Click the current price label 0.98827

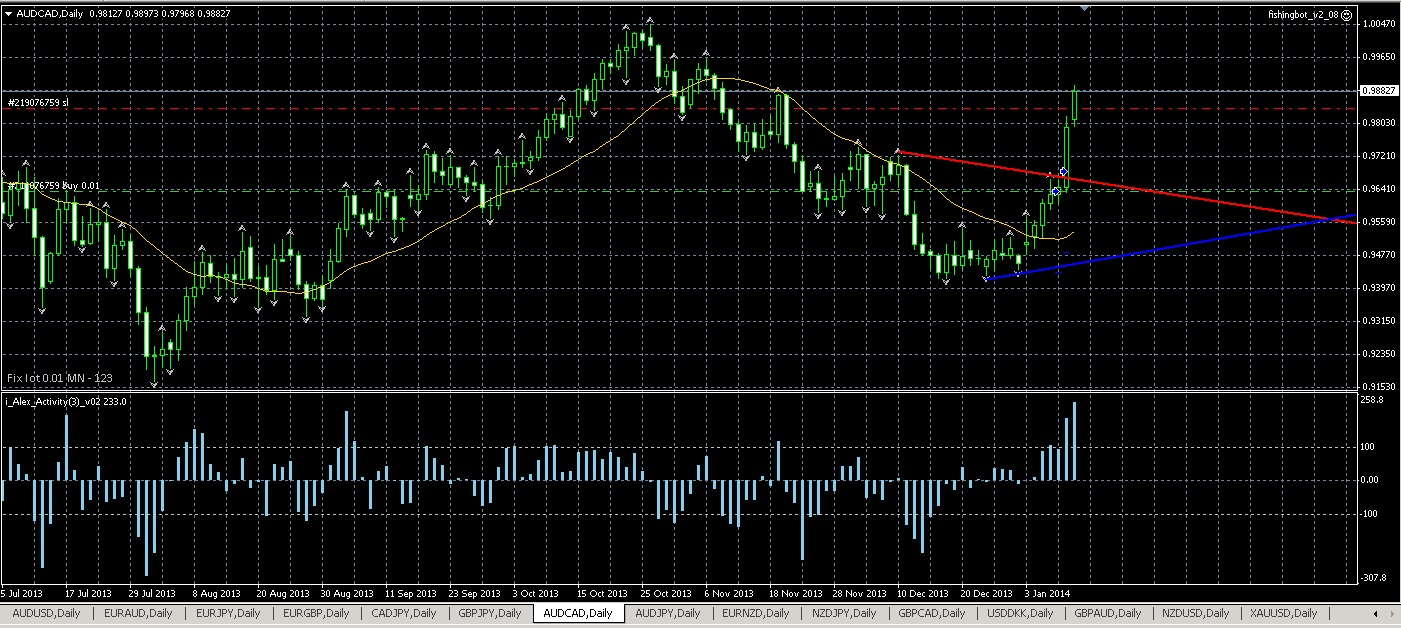click(x=1379, y=90)
